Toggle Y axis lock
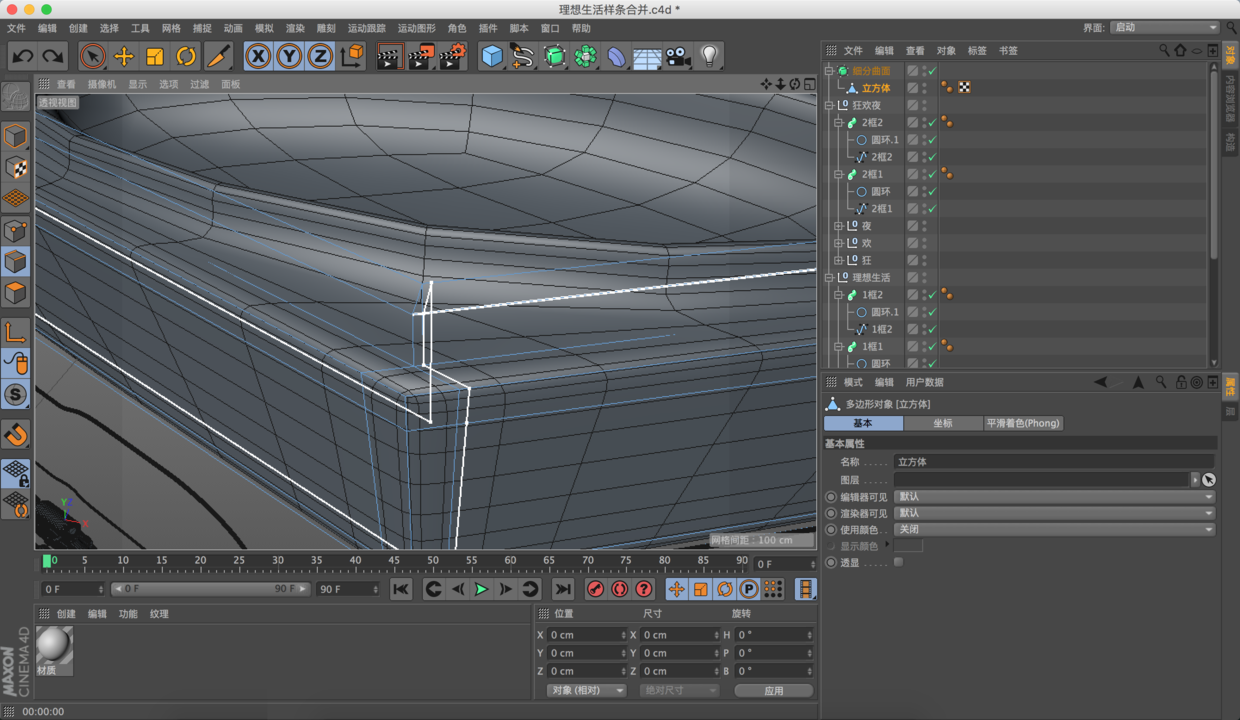Image resolution: width=1240 pixels, height=720 pixels. pyautogui.click(x=289, y=57)
